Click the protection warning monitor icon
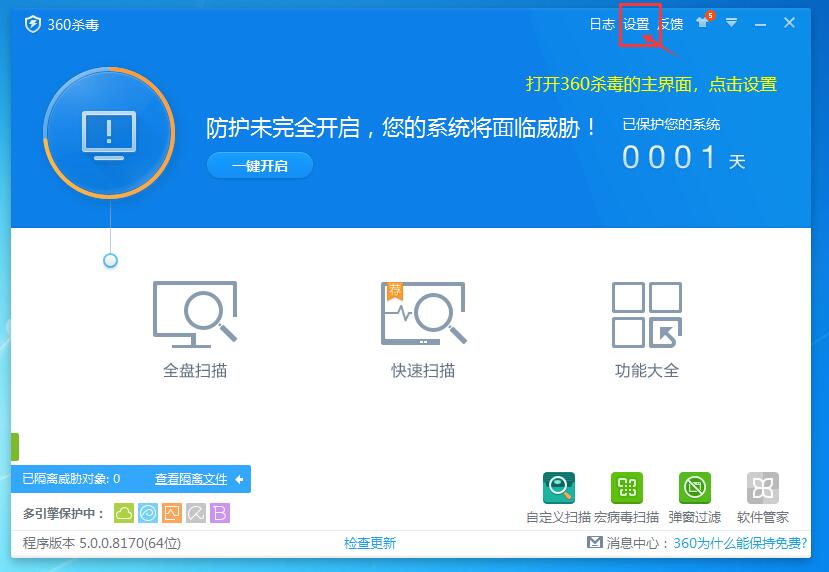 pos(109,133)
